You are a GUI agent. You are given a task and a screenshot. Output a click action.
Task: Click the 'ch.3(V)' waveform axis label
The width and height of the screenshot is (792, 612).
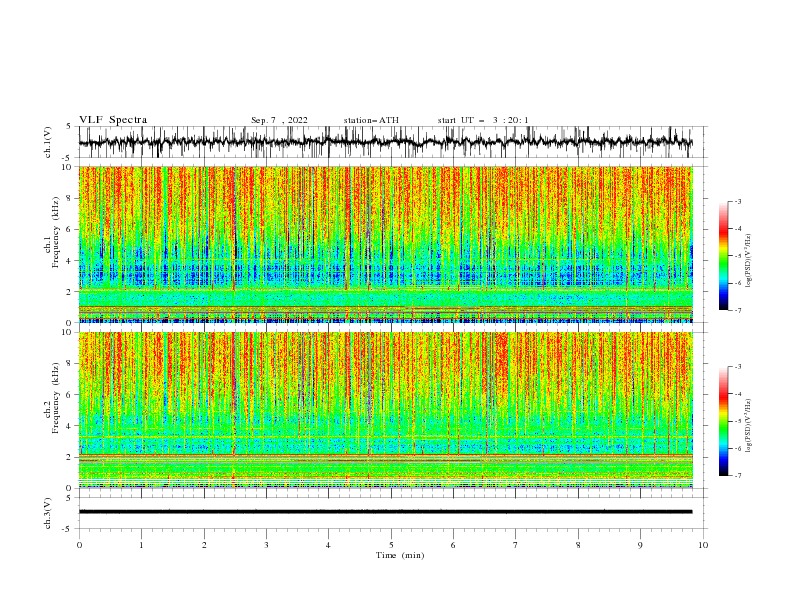click(48, 513)
